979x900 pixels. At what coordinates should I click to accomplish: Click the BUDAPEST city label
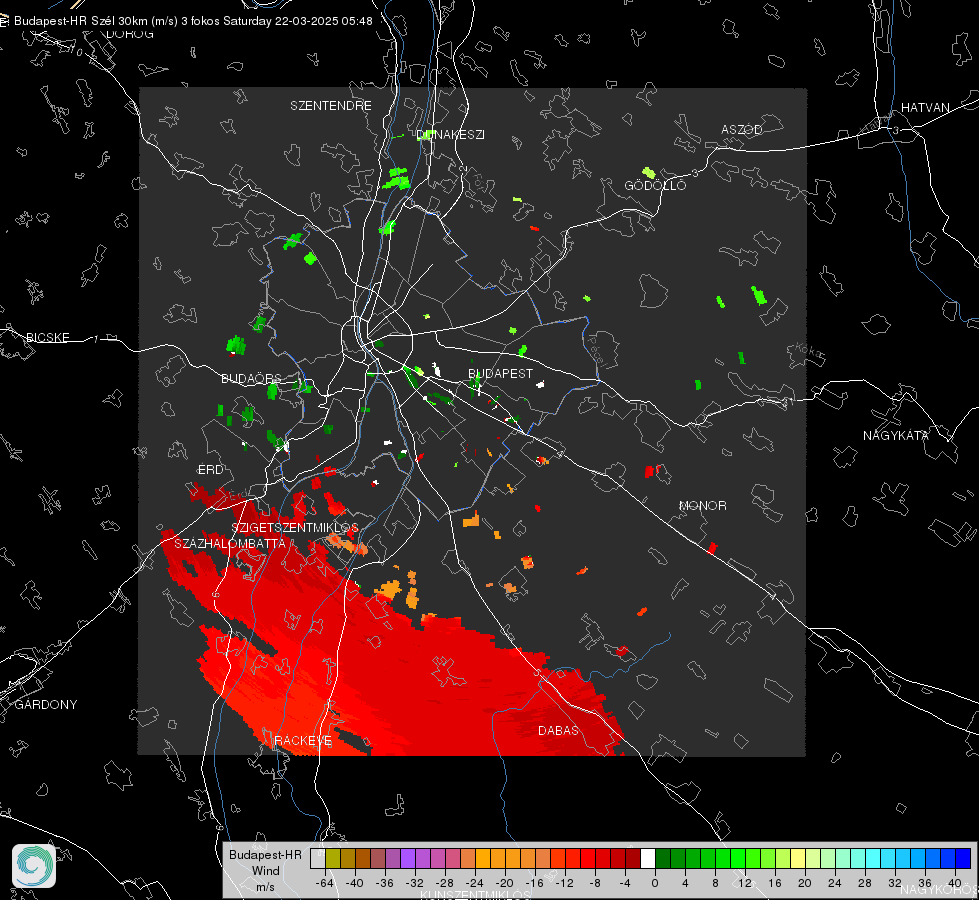click(501, 373)
